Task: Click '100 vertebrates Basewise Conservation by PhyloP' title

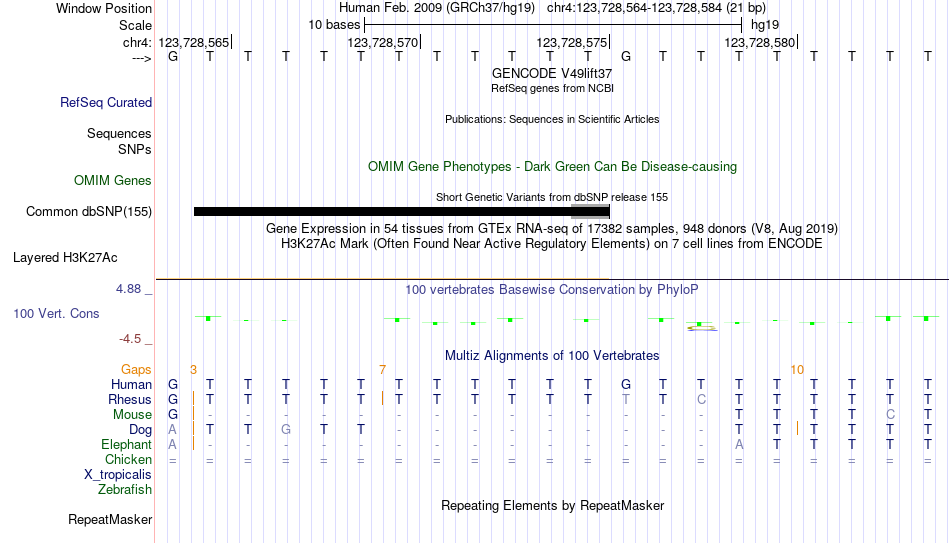Action: pos(552,290)
